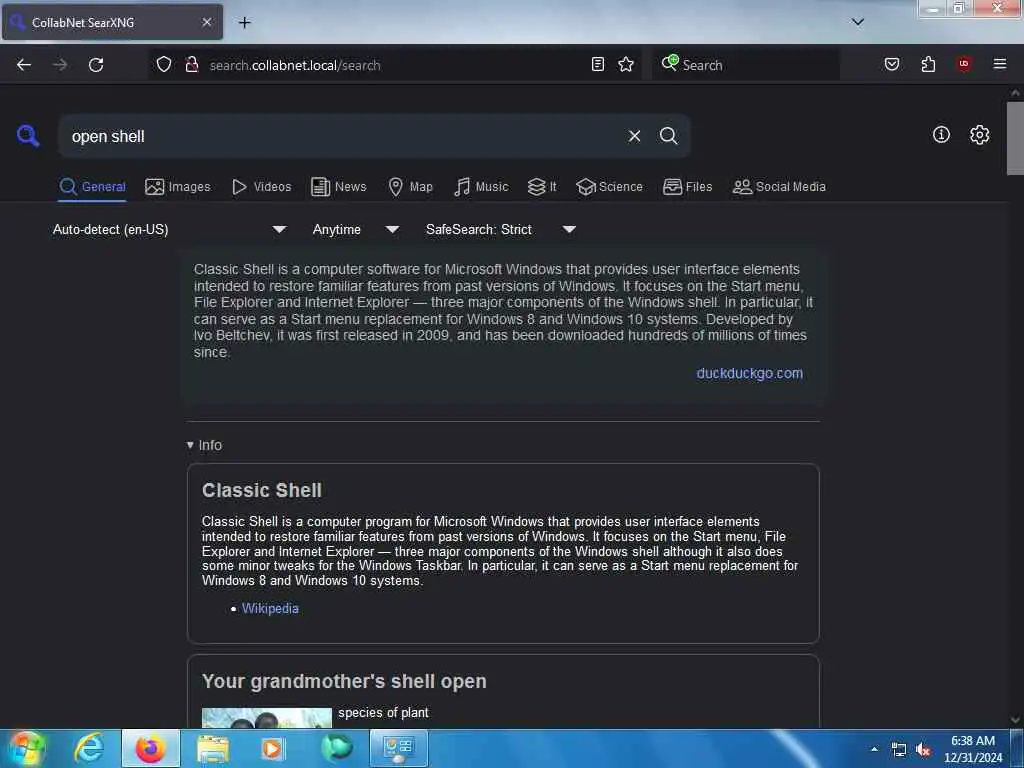Switch to the Music search tab

[x=481, y=187]
